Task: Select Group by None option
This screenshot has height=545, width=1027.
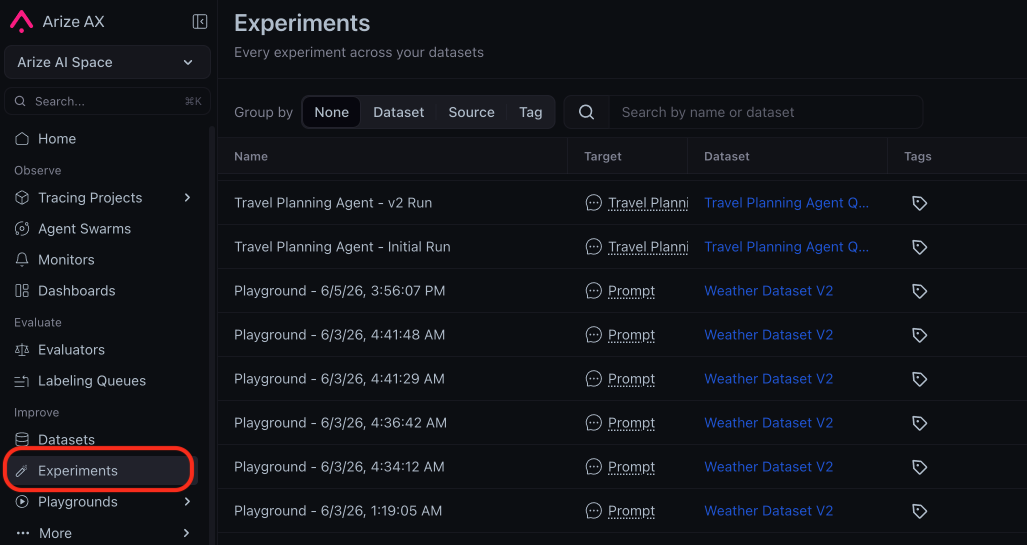Action: pyautogui.click(x=331, y=112)
